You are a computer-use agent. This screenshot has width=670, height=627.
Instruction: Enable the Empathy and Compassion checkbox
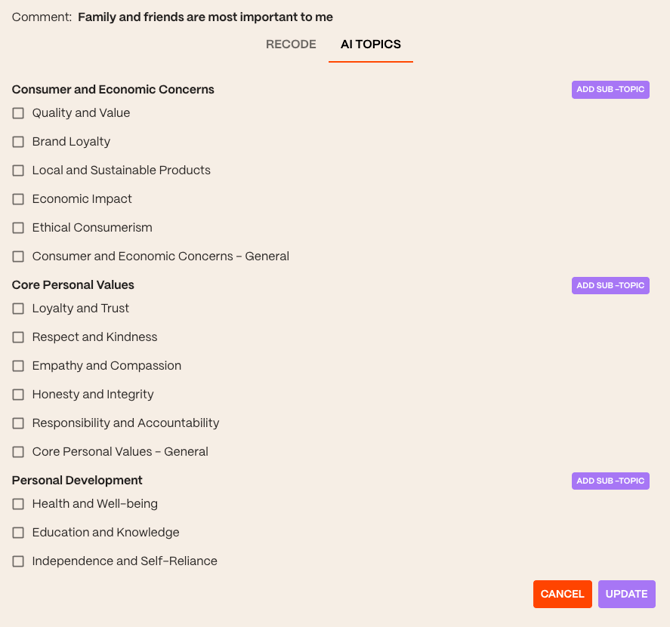coord(18,366)
